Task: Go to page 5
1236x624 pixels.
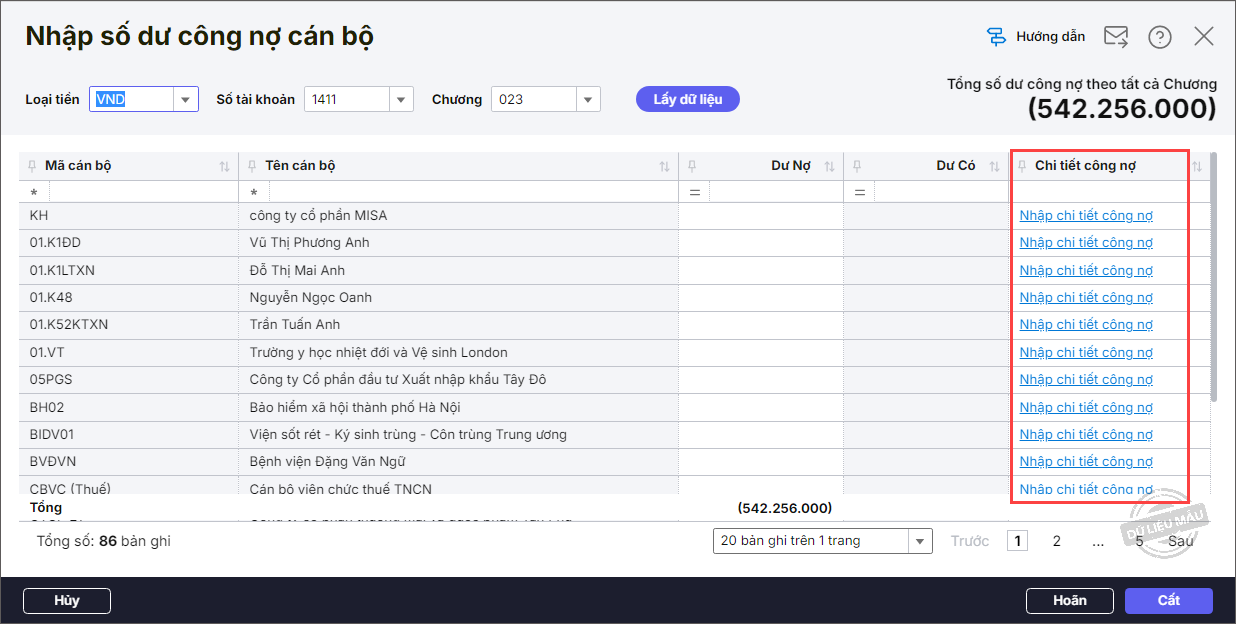Action: tap(1139, 541)
